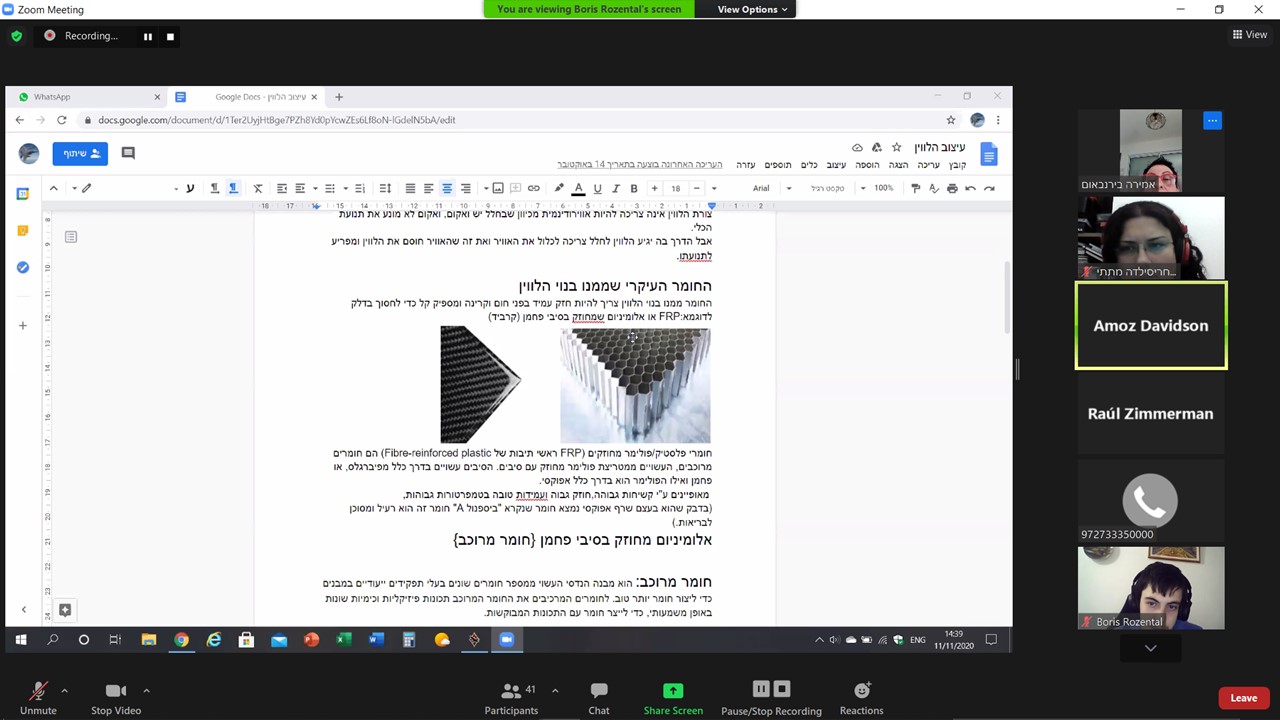Select center alignment in Docs toolbar

click(x=447, y=188)
